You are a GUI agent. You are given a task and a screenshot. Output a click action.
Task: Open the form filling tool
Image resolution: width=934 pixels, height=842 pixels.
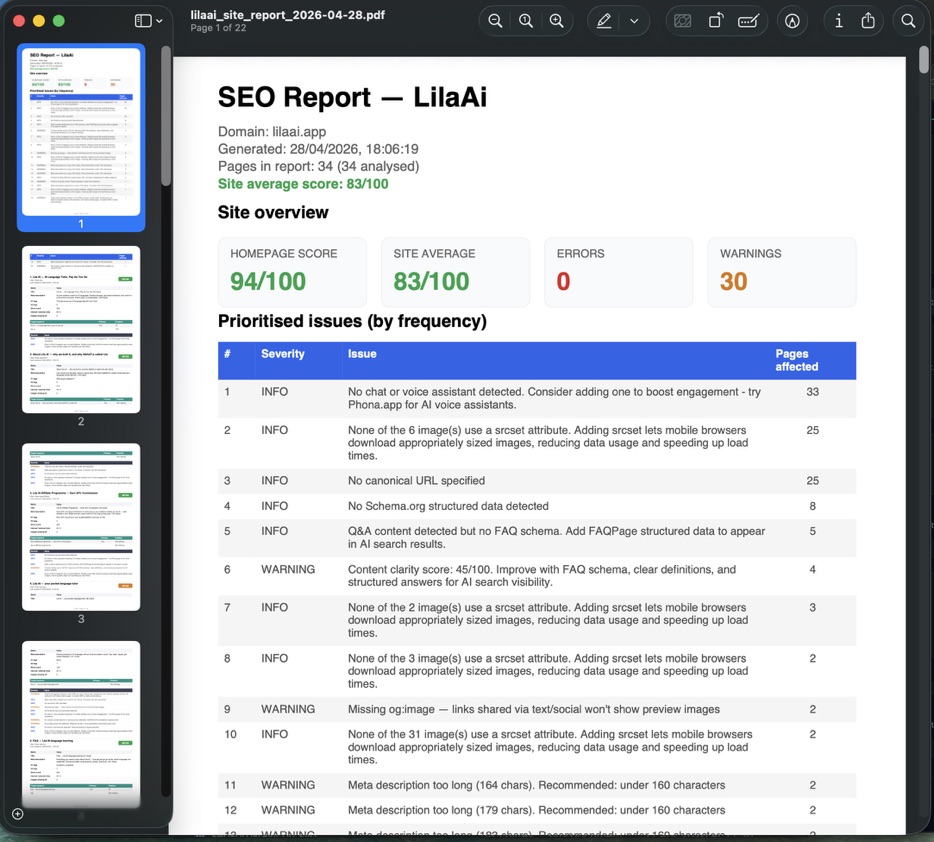click(748, 21)
